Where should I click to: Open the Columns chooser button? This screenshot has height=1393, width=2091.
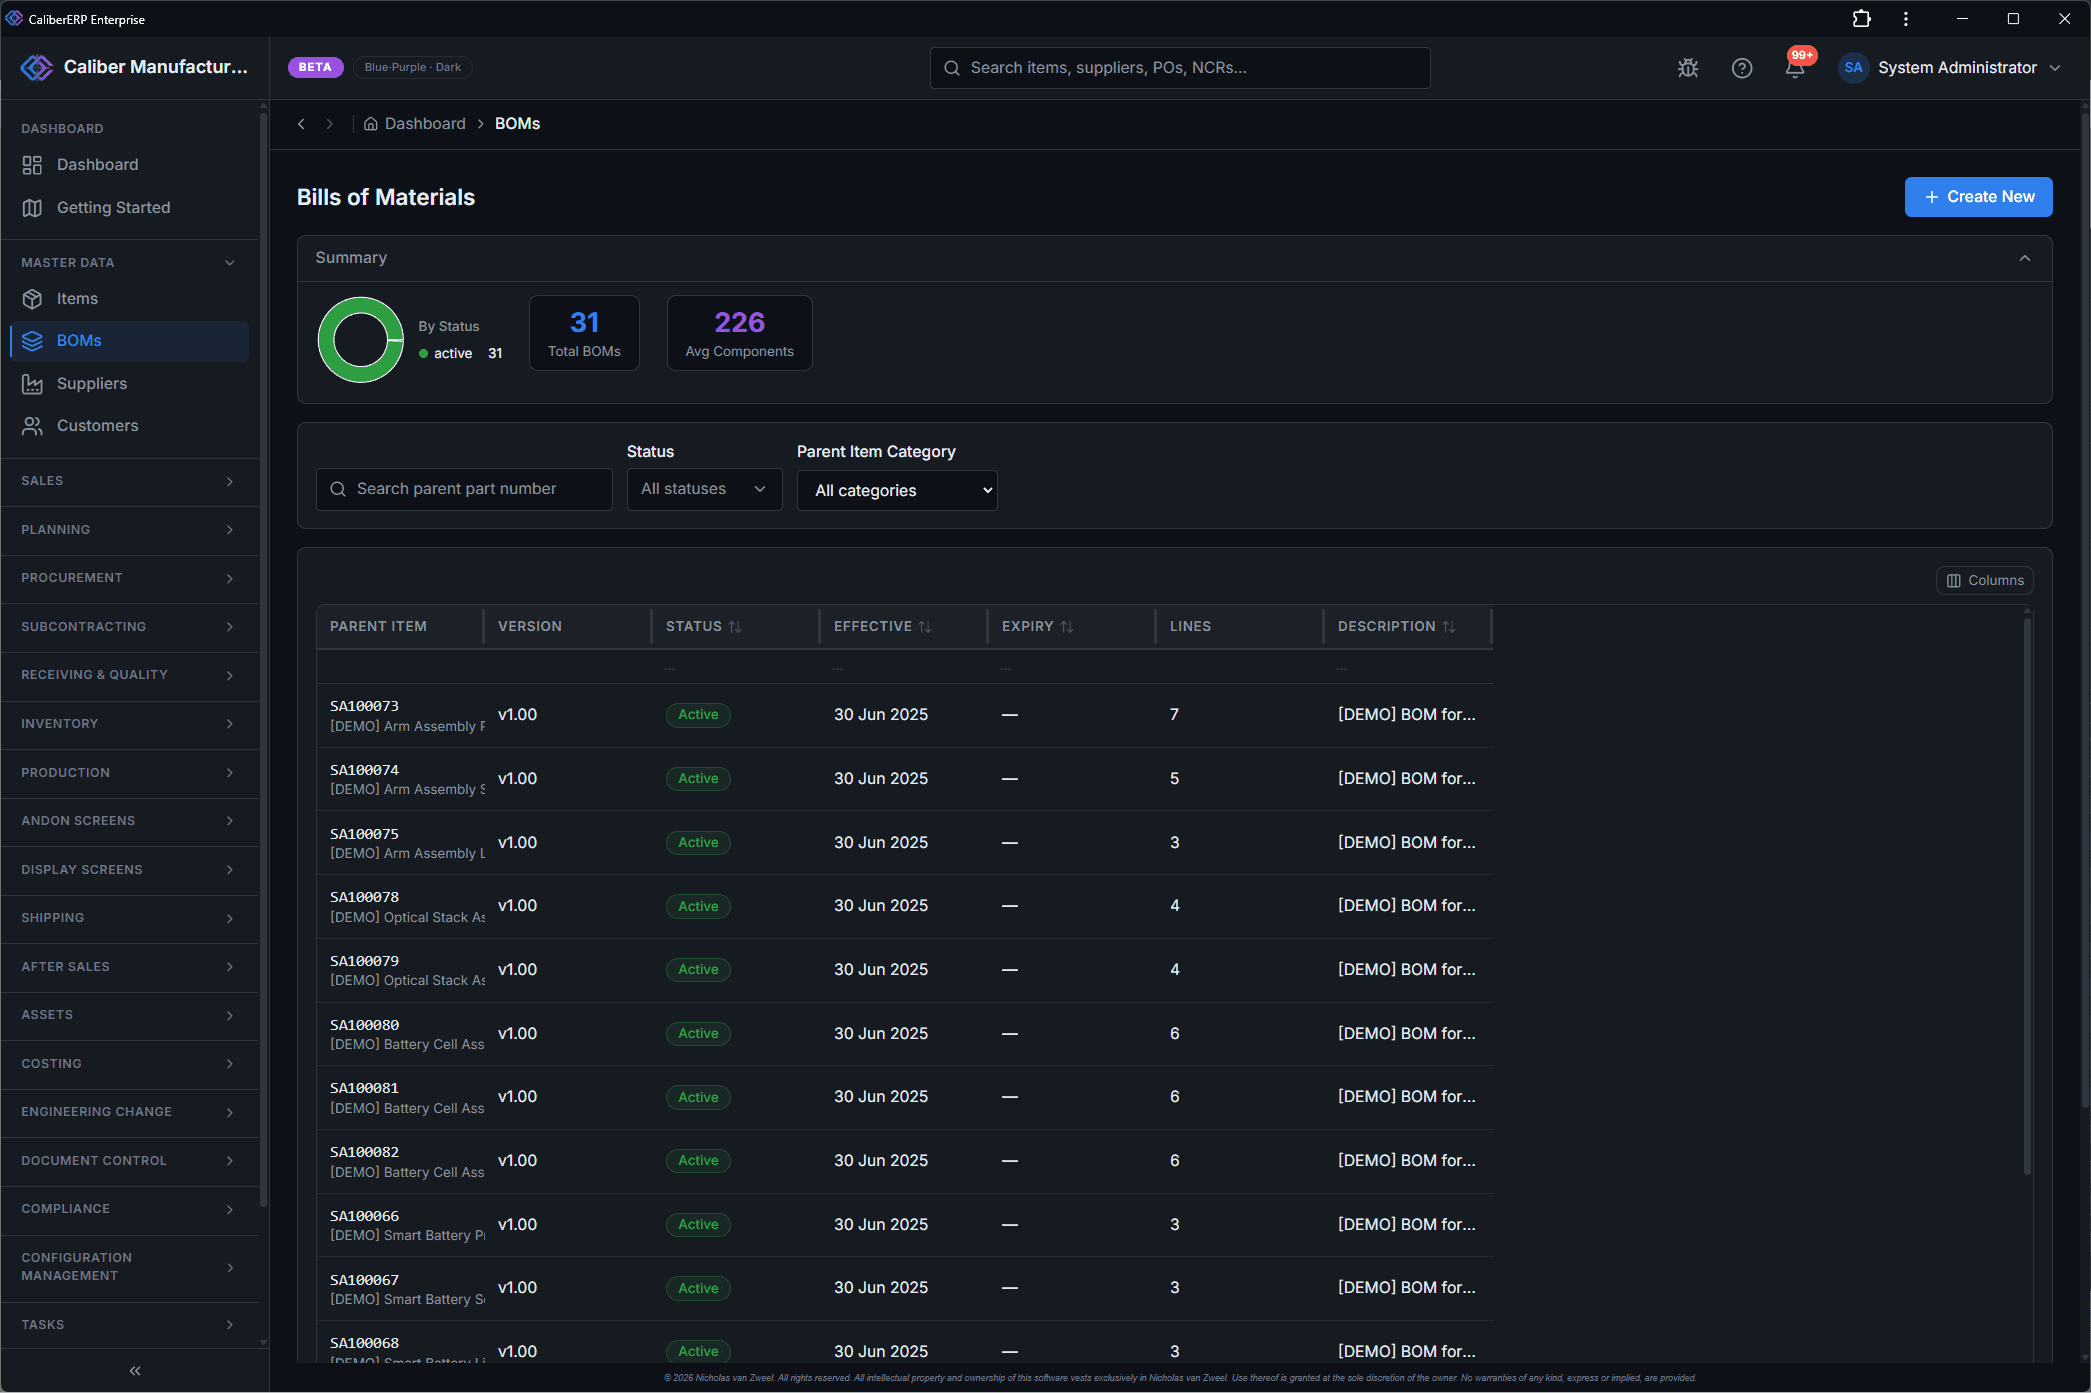[x=1984, y=581]
